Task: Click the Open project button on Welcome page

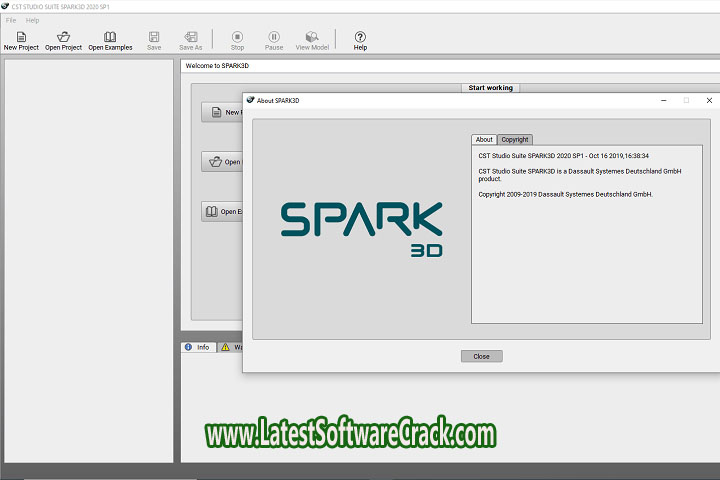Action: click(222, 162)
